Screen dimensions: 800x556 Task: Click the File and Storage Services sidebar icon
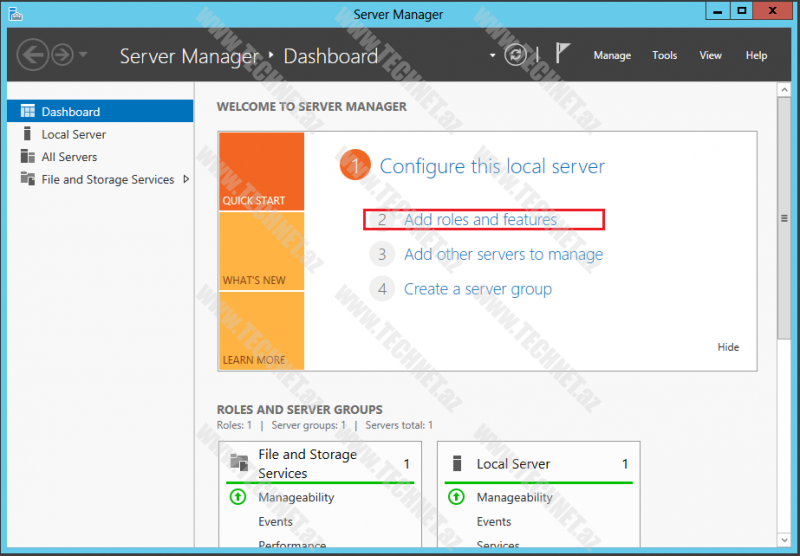pos(27,180)
